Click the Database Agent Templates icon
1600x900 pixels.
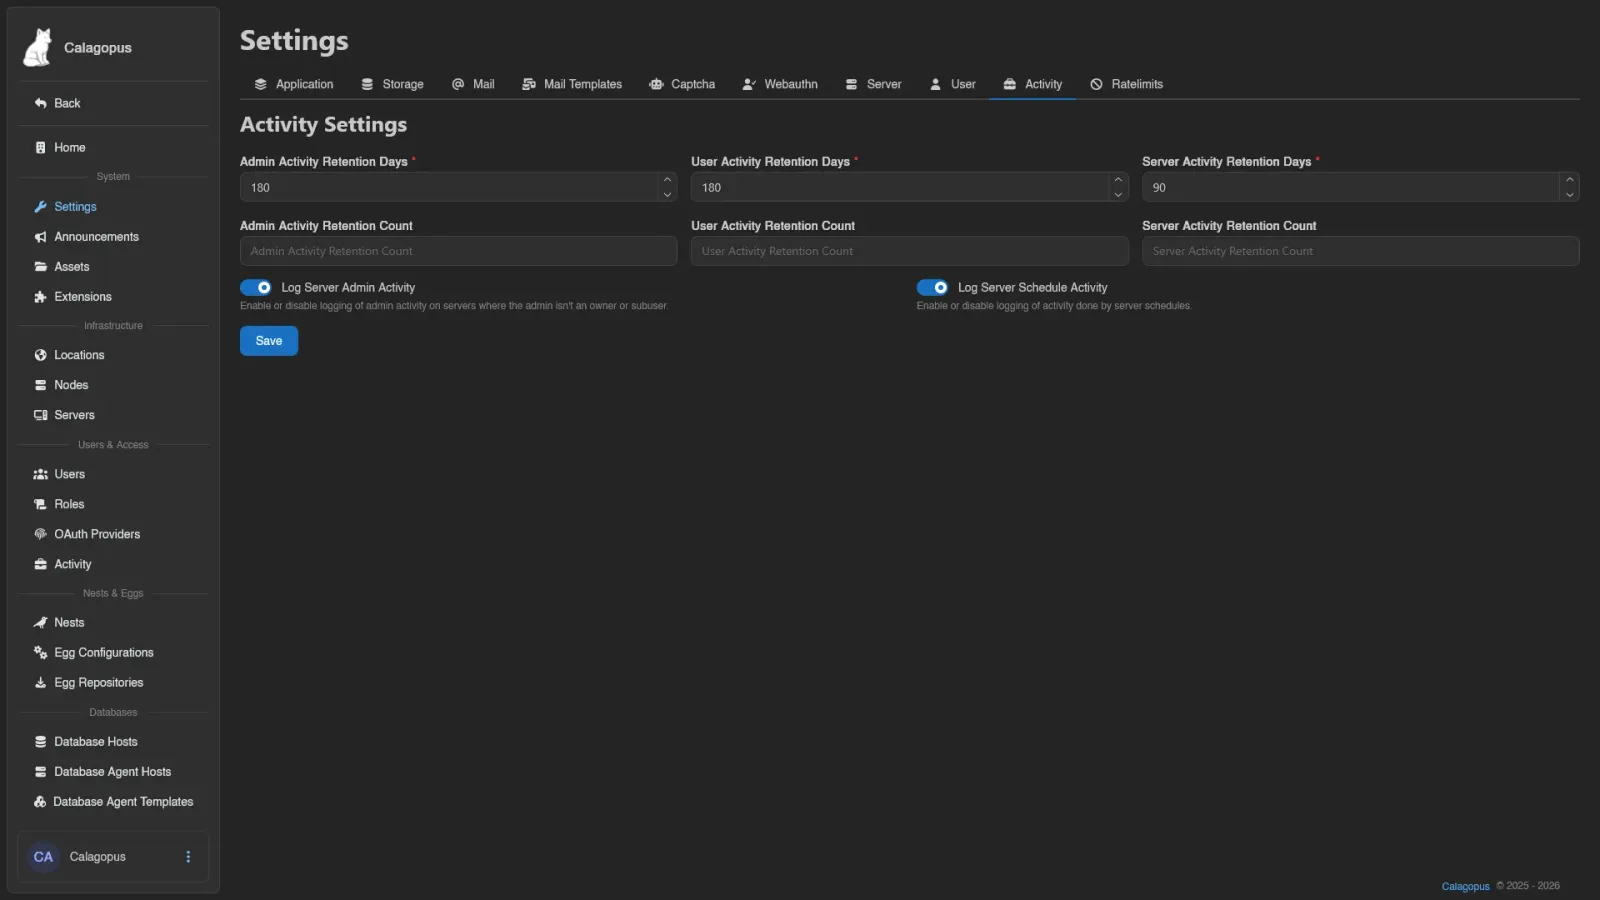tap(40, 802)
